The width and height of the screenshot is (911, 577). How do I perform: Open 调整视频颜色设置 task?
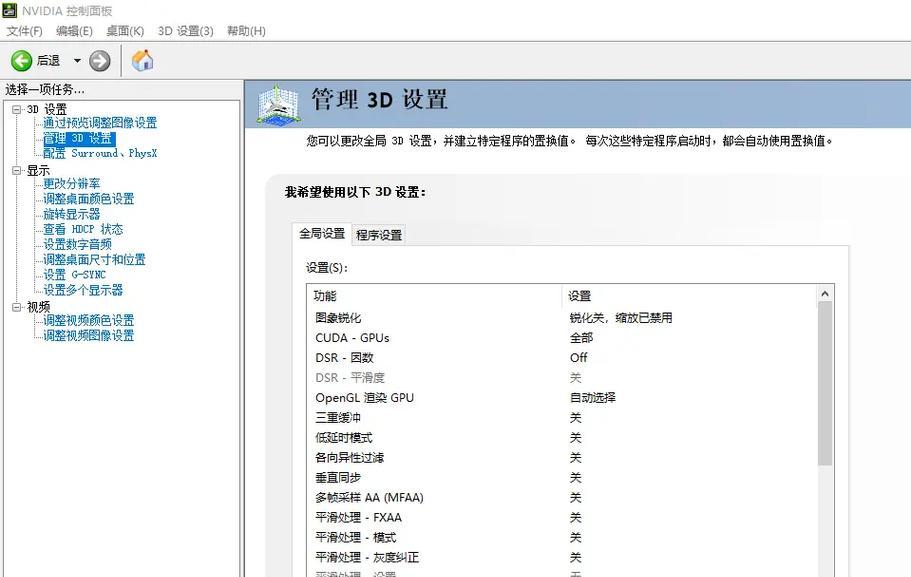point(88,320)
